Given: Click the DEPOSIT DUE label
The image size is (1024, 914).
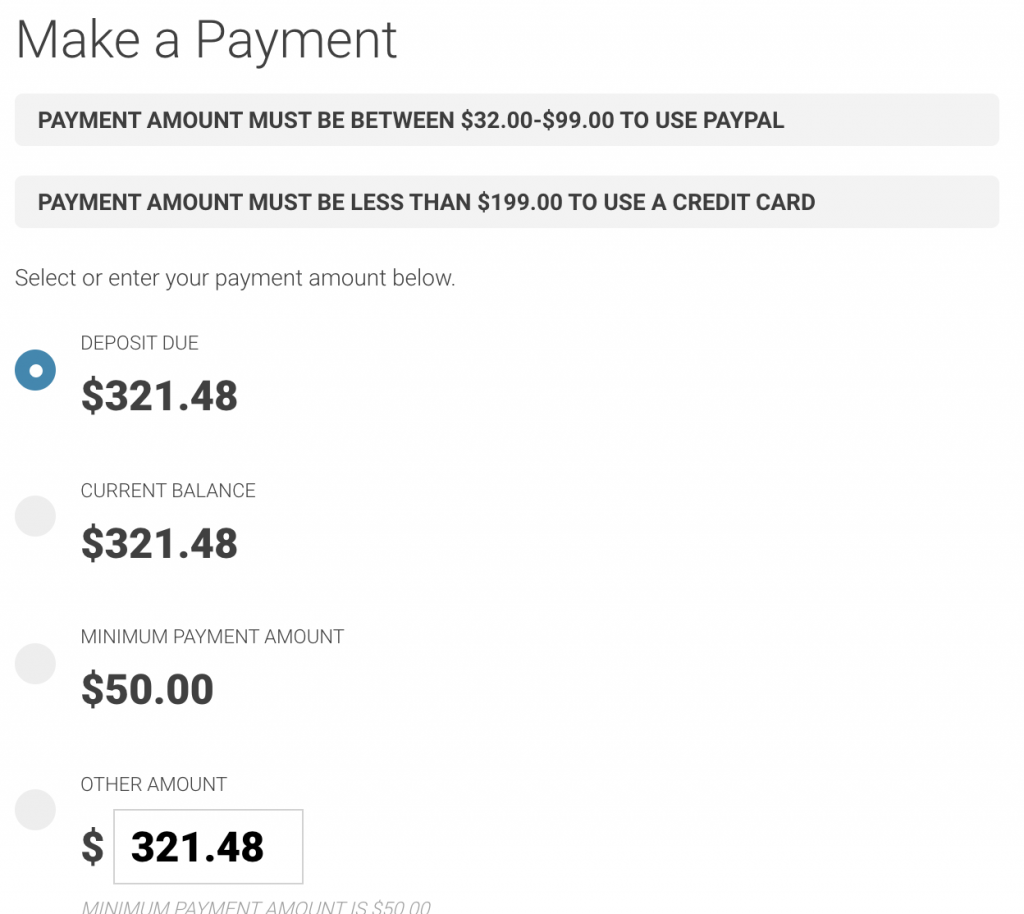Looking at the screenshot, I should coord(139,343).
